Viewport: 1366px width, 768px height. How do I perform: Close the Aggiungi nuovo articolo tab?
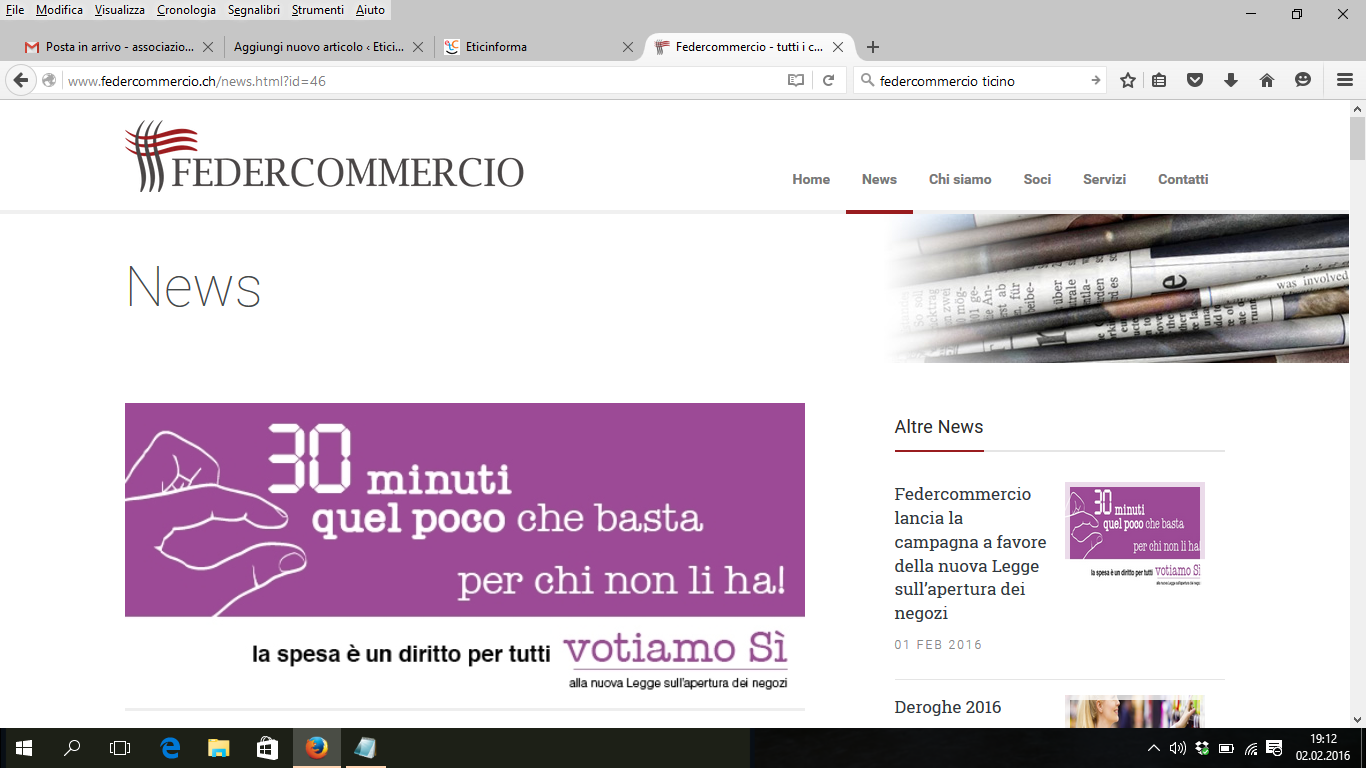[418, 47]
